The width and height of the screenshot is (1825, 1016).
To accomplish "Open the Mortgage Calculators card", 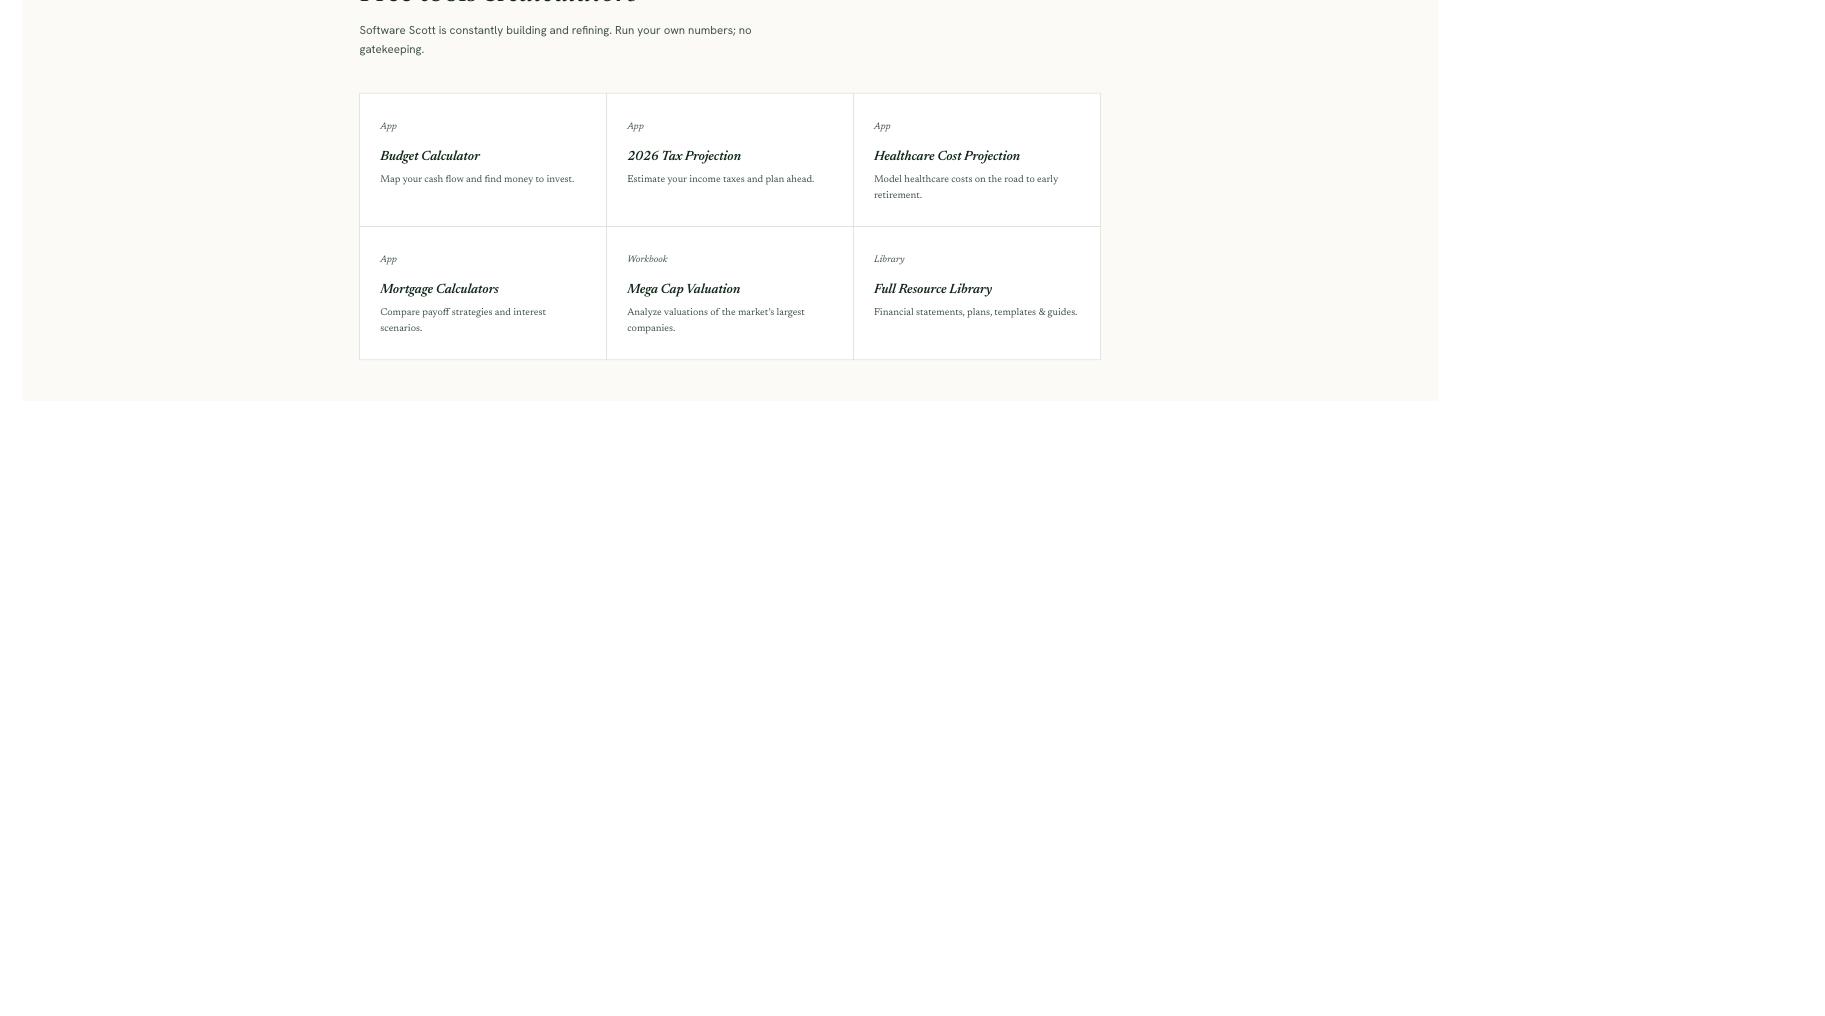I will [x=483, y=293].
